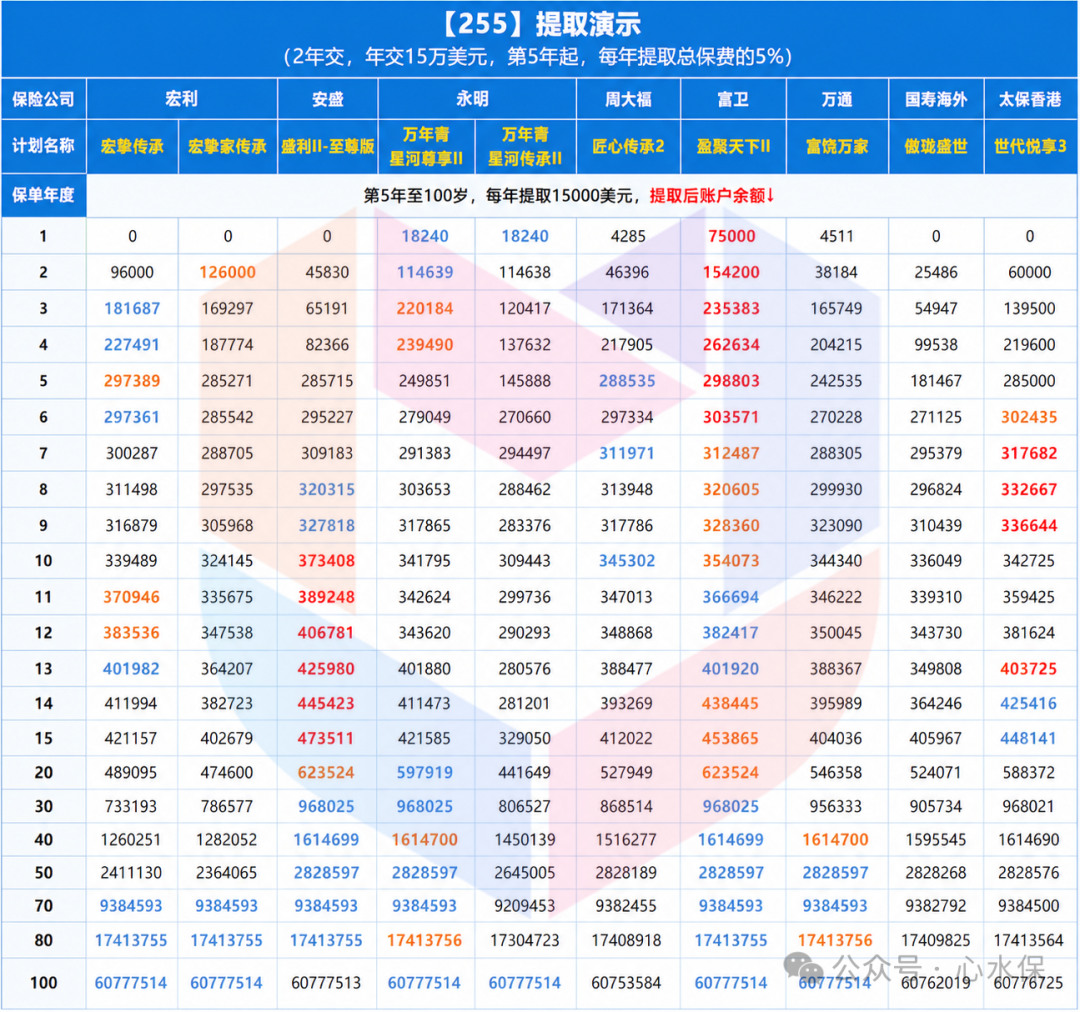Select the red value 406781
The height and width of the screenshot is (1012, 1080).
pos(326,632)
